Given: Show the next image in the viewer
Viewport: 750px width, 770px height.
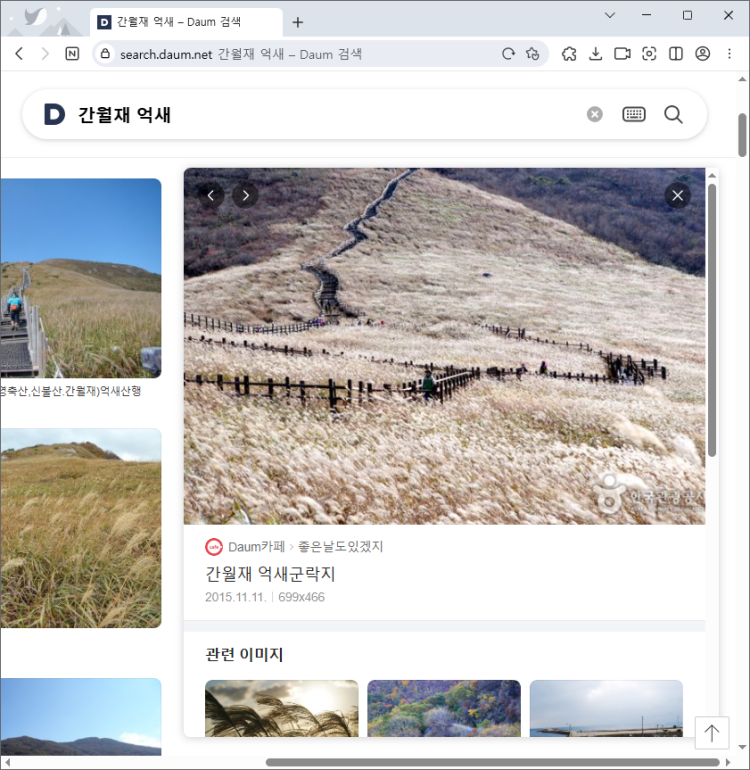Looking at the screenshot, I should (x=246, y=195).
